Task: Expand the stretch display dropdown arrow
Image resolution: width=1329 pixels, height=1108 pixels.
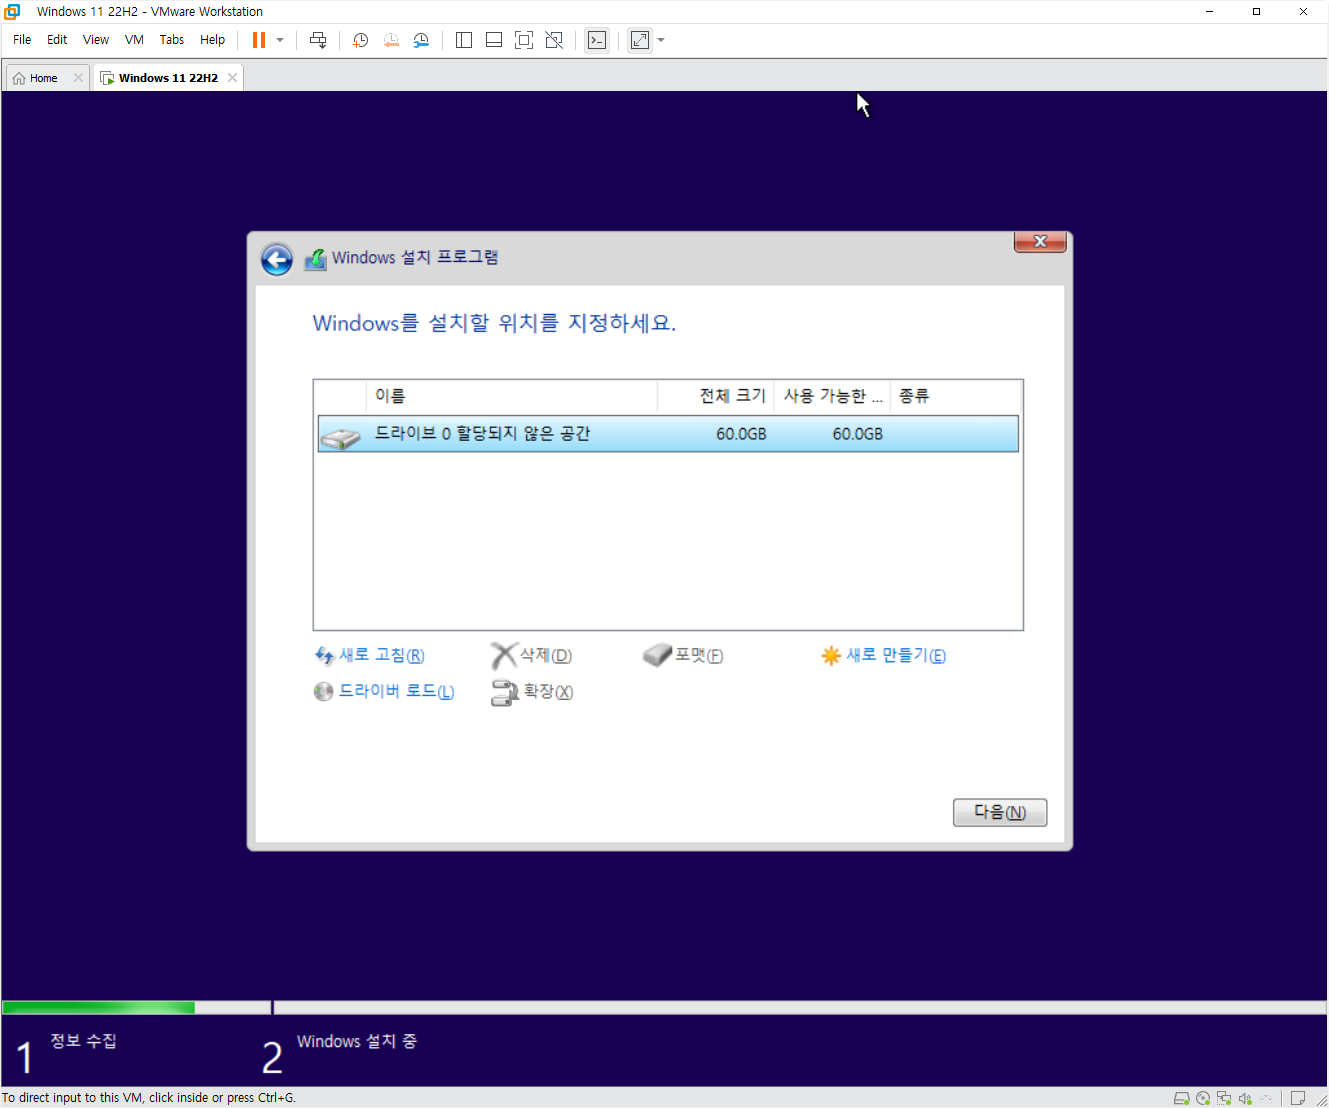Action: (x=661, y=40)
